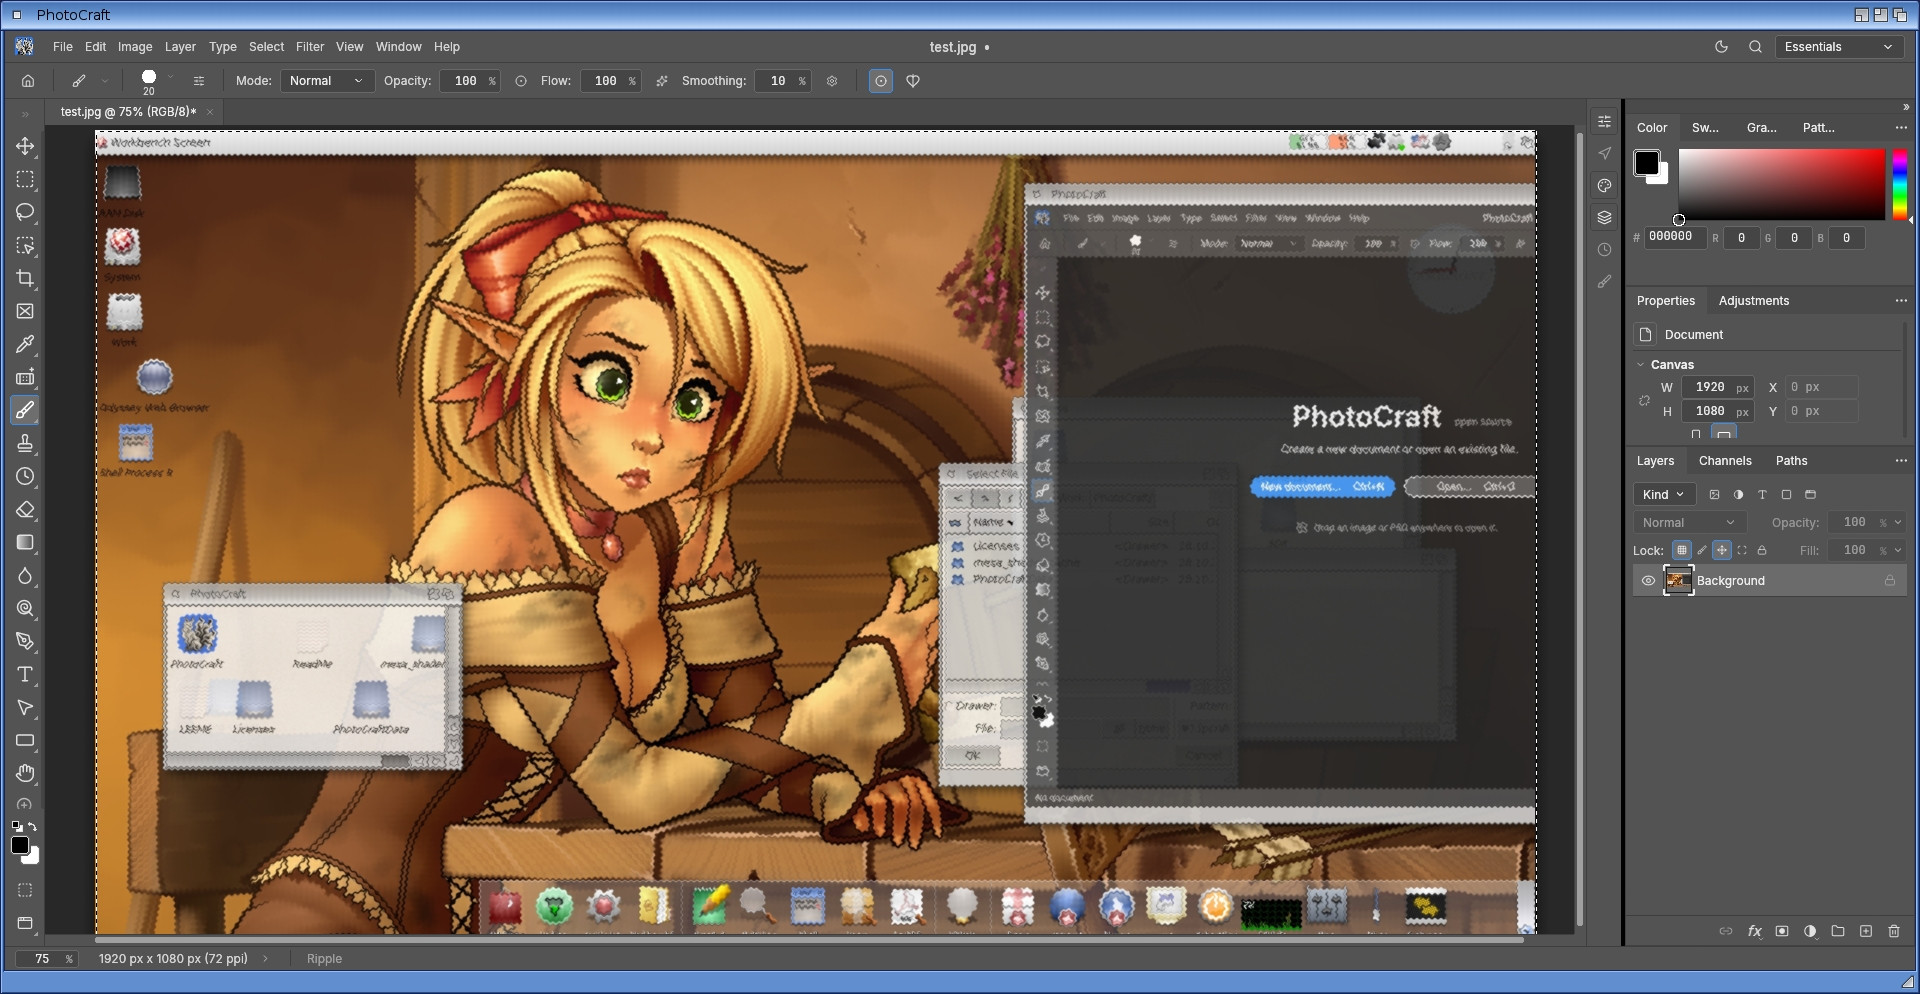The width and height of the screenshot is (1920, 994).
Task: Open the Filter menu
Action: [x=310, y=47]
